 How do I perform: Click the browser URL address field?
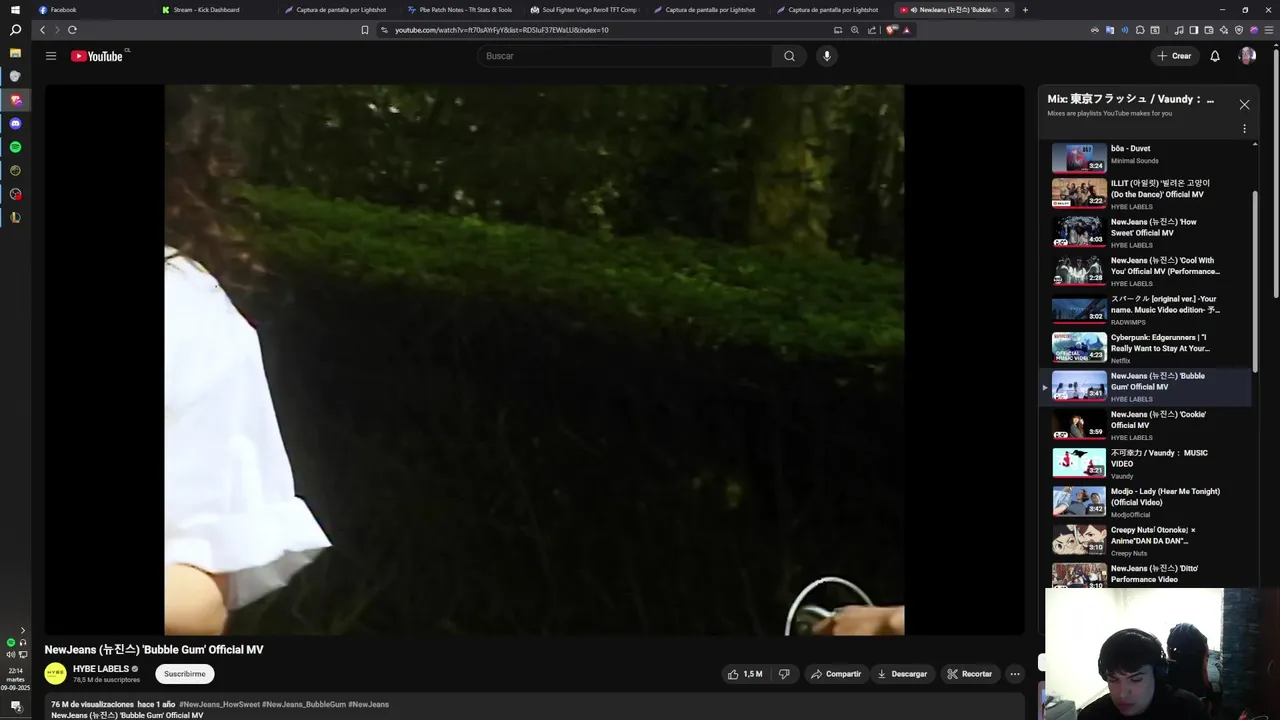pos(600,30)
